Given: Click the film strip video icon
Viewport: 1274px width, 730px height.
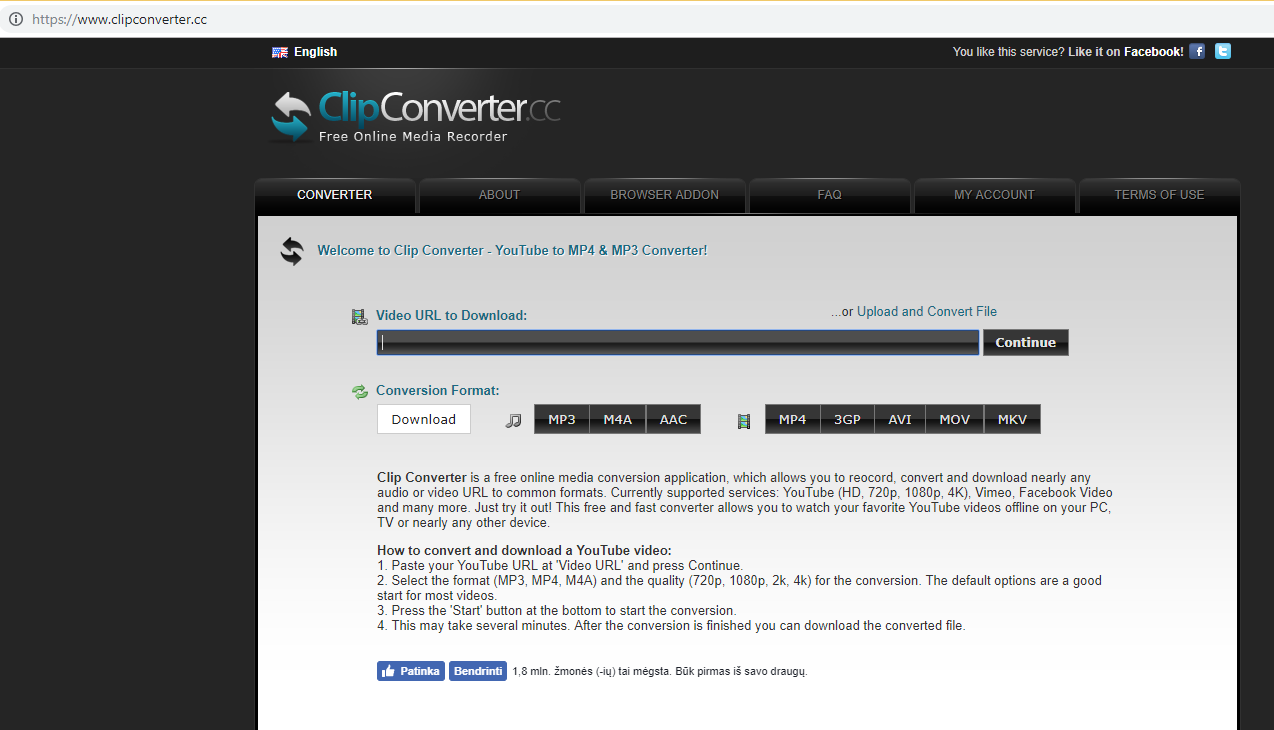Looking at the screenshot, I should point(744,421).
